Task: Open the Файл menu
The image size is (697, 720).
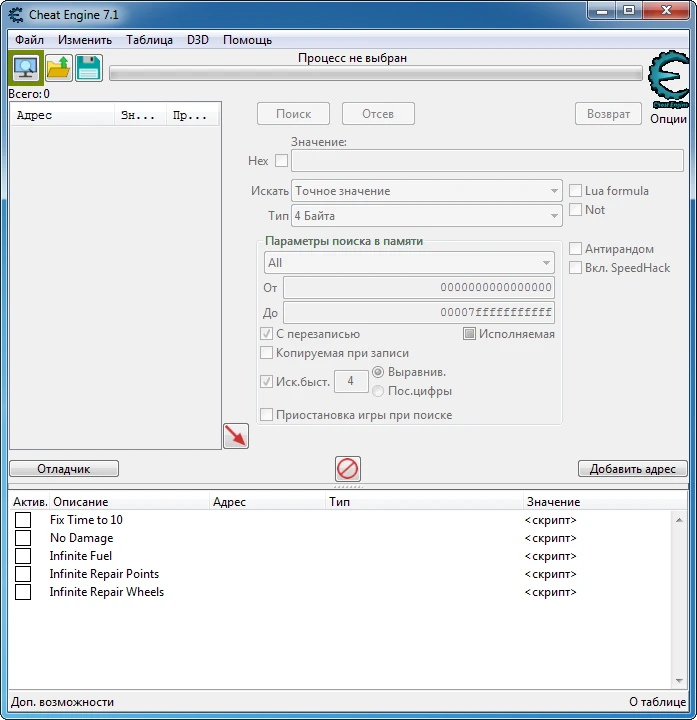Action: (x=29, y=40)
